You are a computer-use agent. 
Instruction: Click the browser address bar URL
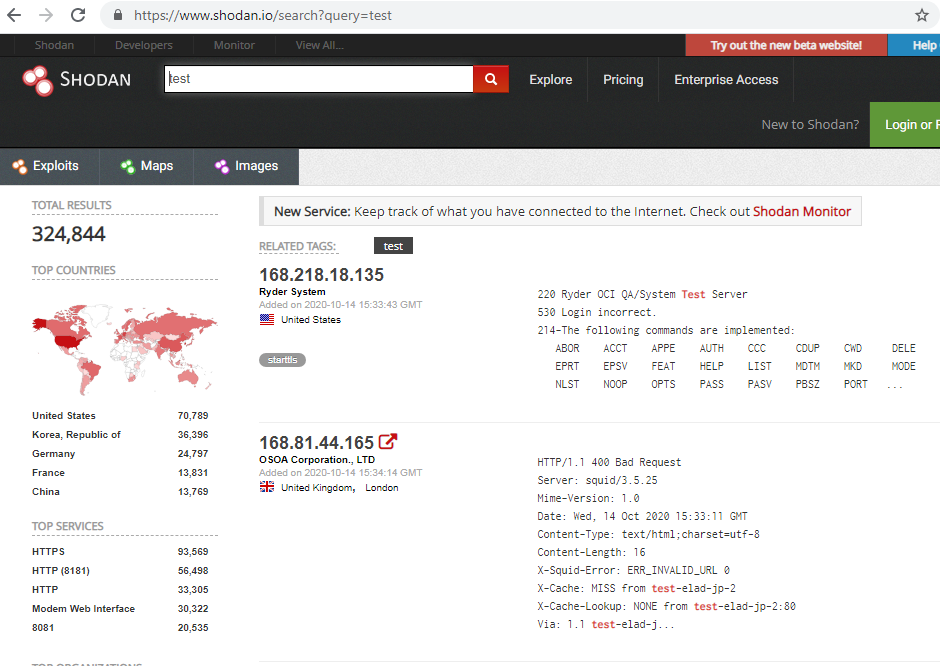coord(263,16)
